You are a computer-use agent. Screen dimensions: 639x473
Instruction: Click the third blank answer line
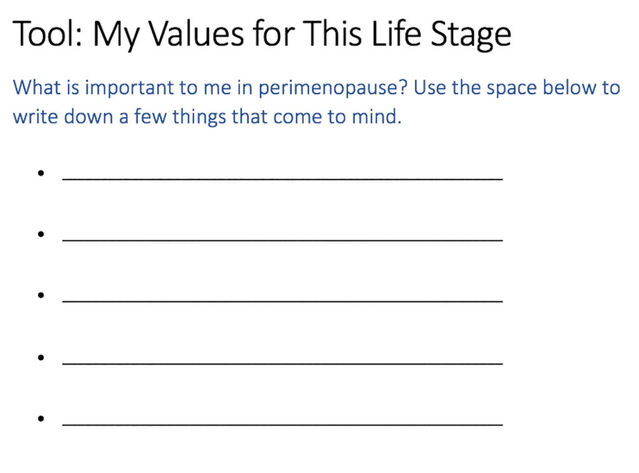(282, 299)
